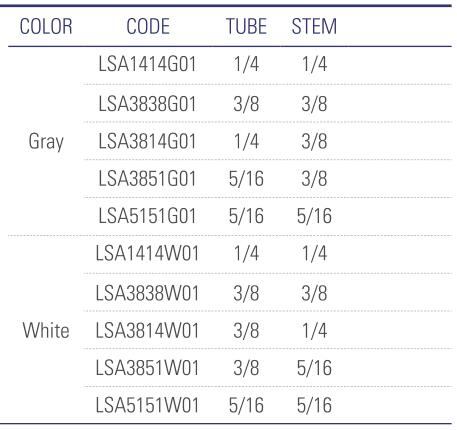Screen dimensions: 457x430
Task: Select code LSA3838G01
Action: [147, 104]
